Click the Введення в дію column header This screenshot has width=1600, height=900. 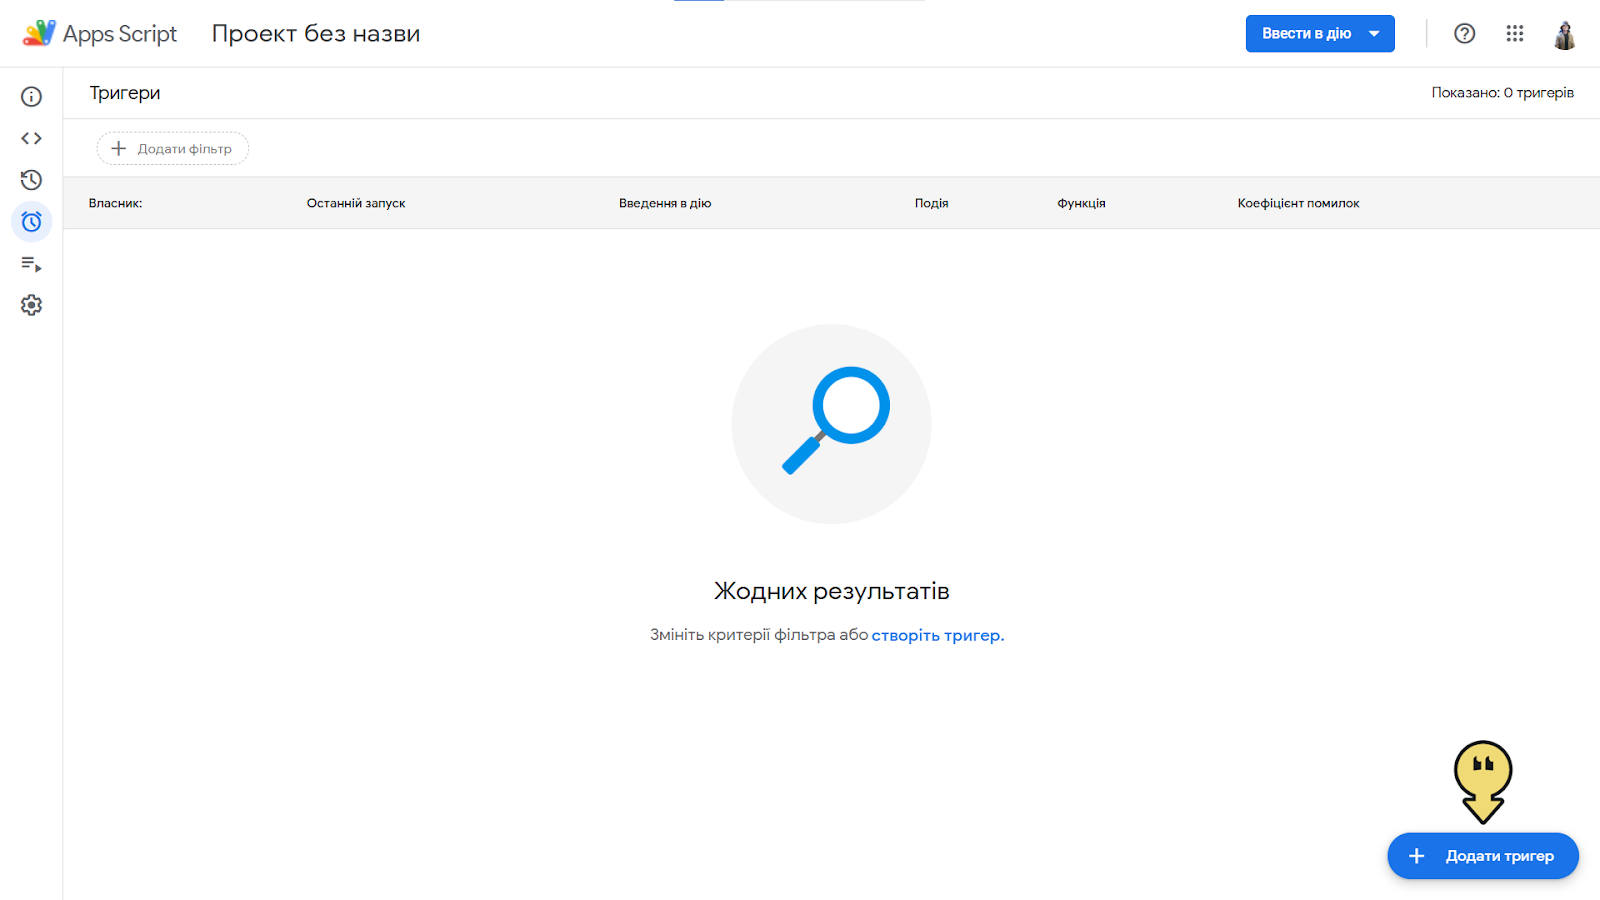tap(665, 203)
